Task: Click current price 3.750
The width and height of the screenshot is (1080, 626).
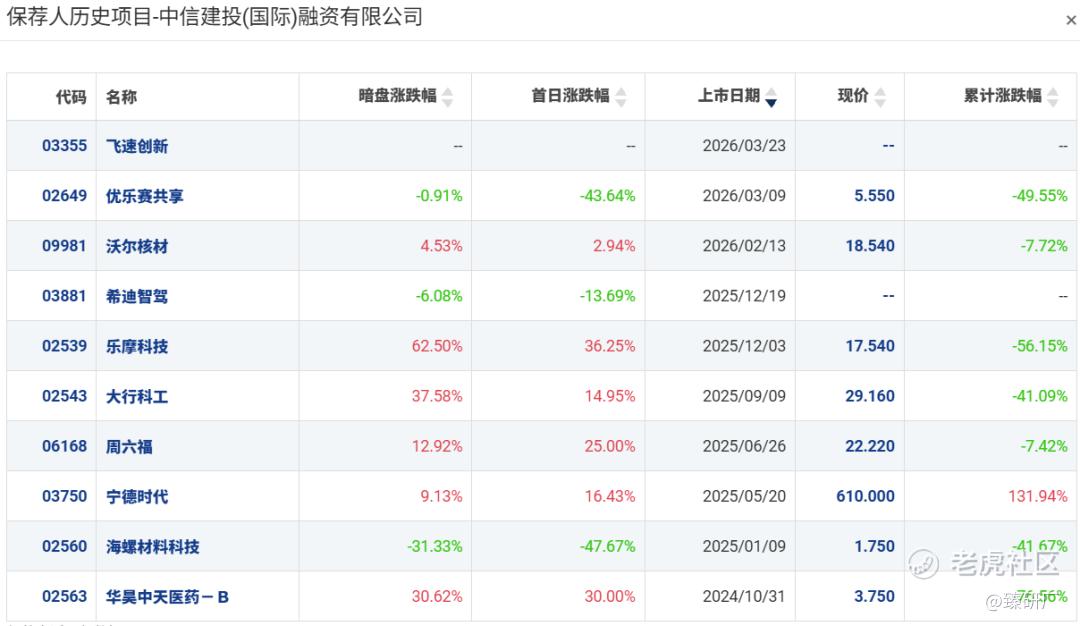Action: click(x=874, y=596)
